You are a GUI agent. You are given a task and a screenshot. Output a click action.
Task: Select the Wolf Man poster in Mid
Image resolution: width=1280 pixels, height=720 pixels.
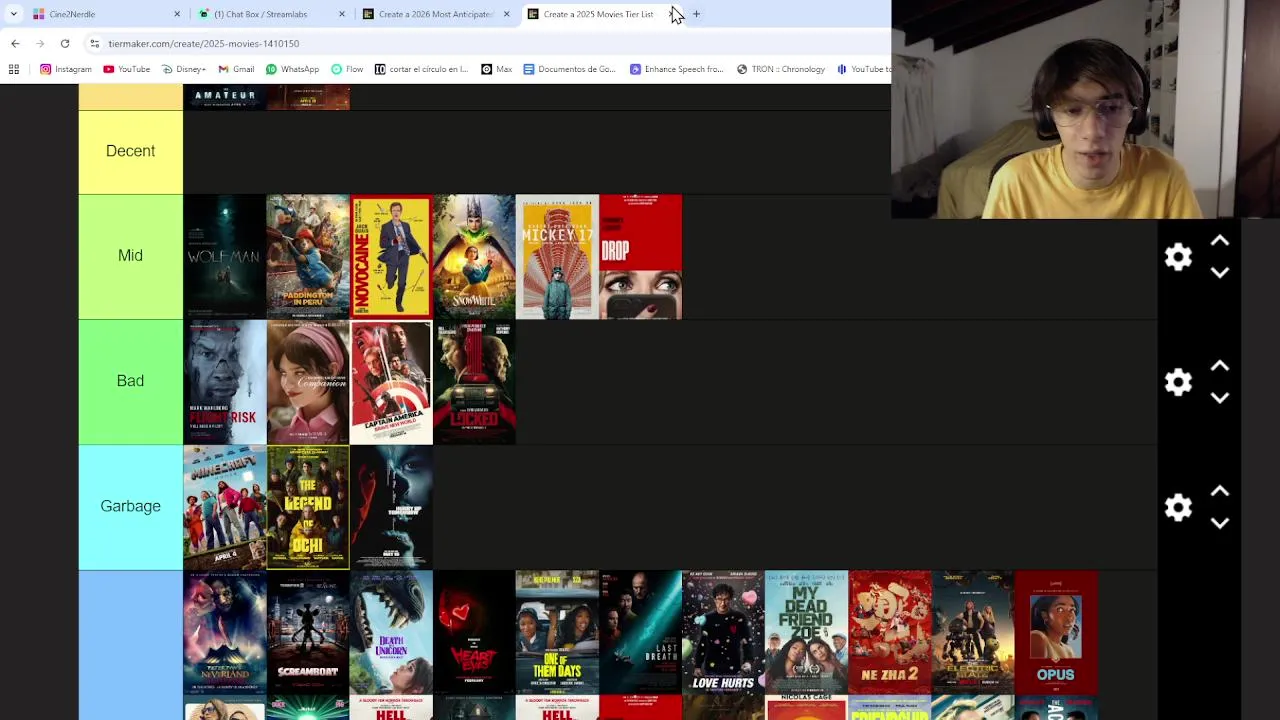coord(225,257)
